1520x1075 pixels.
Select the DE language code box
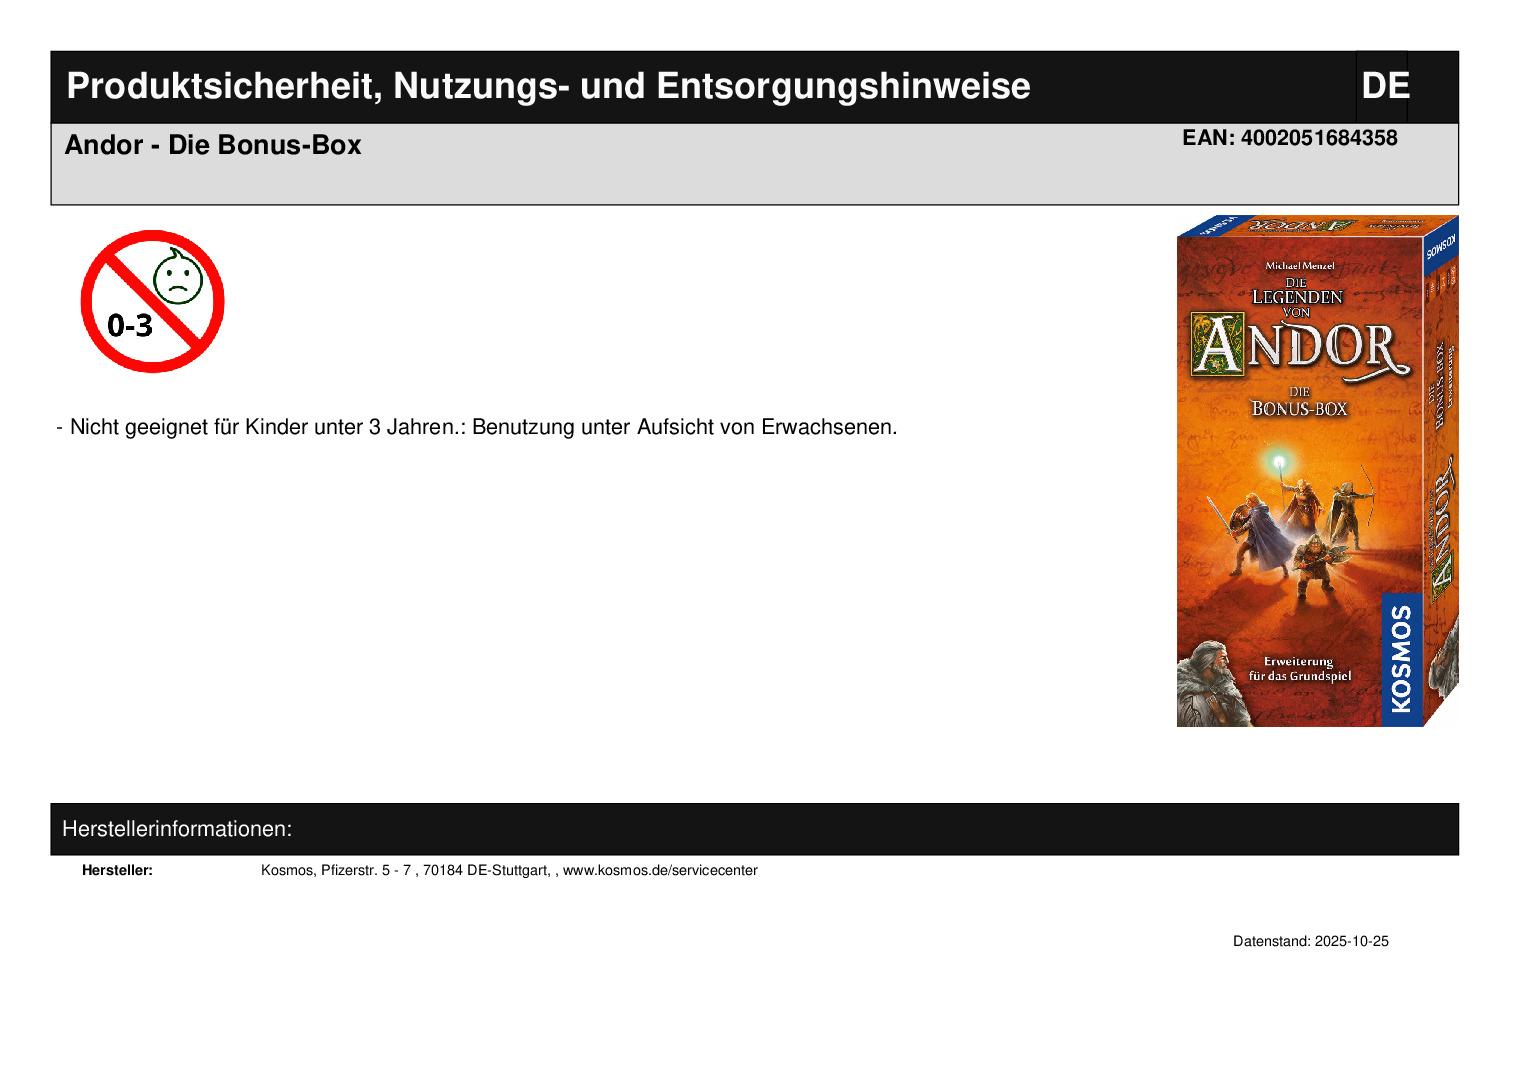1383,87
